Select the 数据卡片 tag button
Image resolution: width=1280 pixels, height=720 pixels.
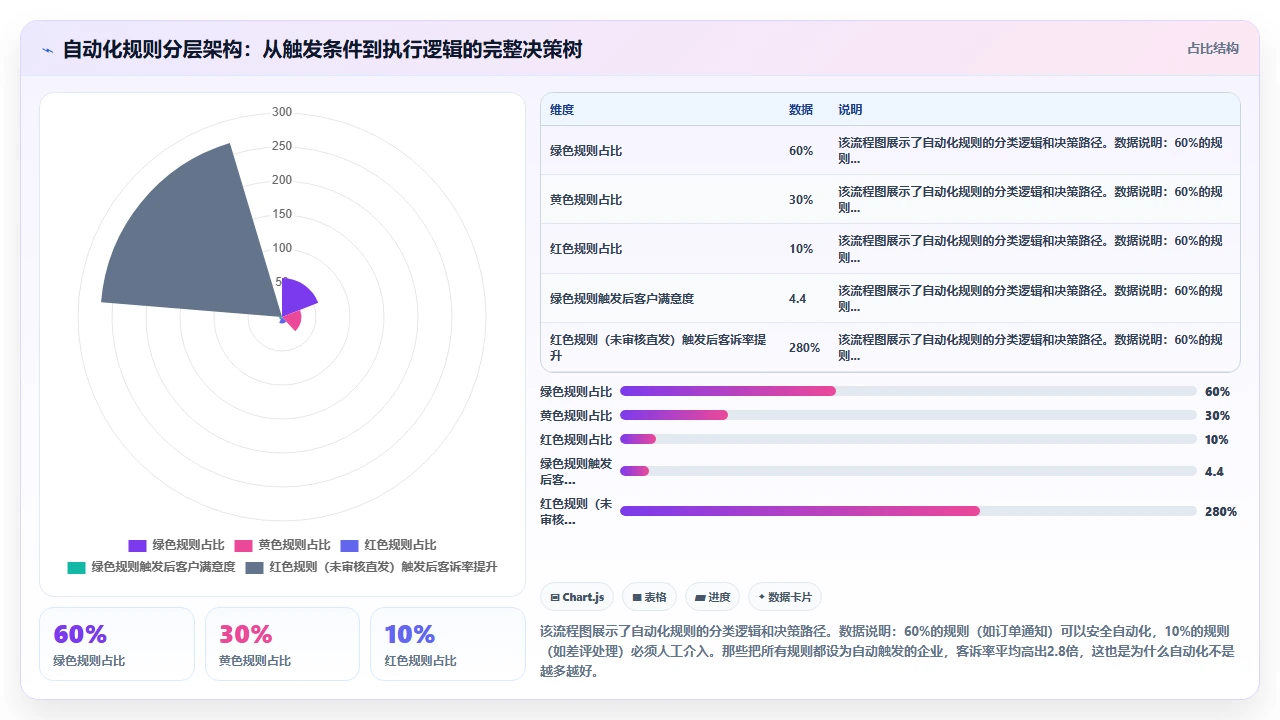[x=785, y=597]
